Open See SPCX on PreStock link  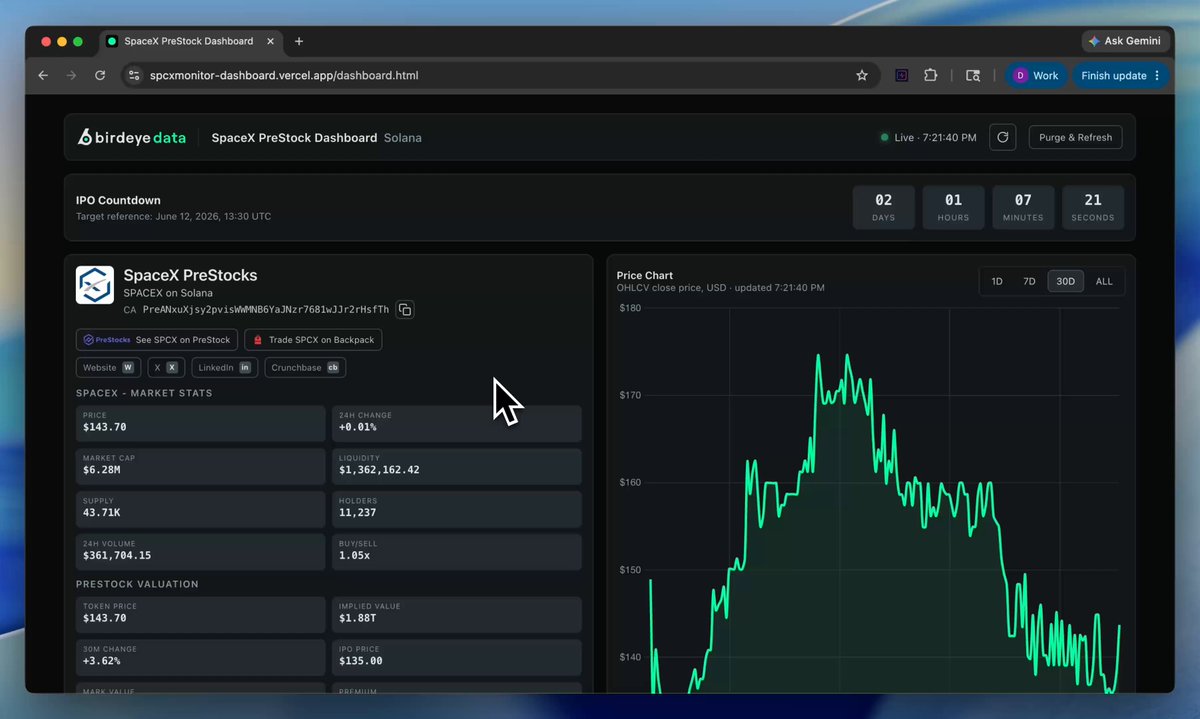coord(159,340)
